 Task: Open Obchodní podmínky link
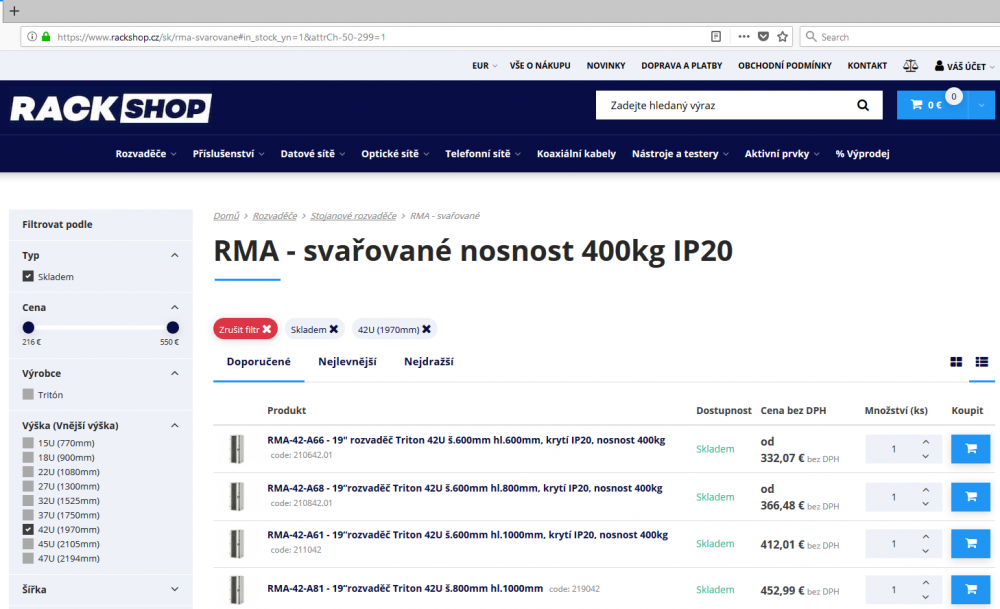click(784, 66)
